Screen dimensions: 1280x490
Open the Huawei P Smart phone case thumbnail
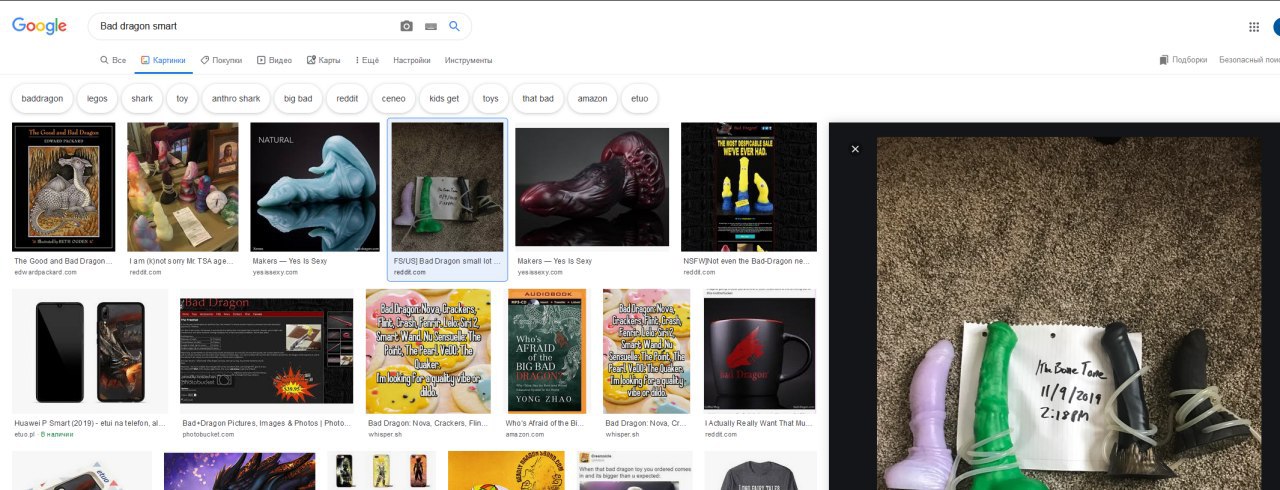pos(91,352)
